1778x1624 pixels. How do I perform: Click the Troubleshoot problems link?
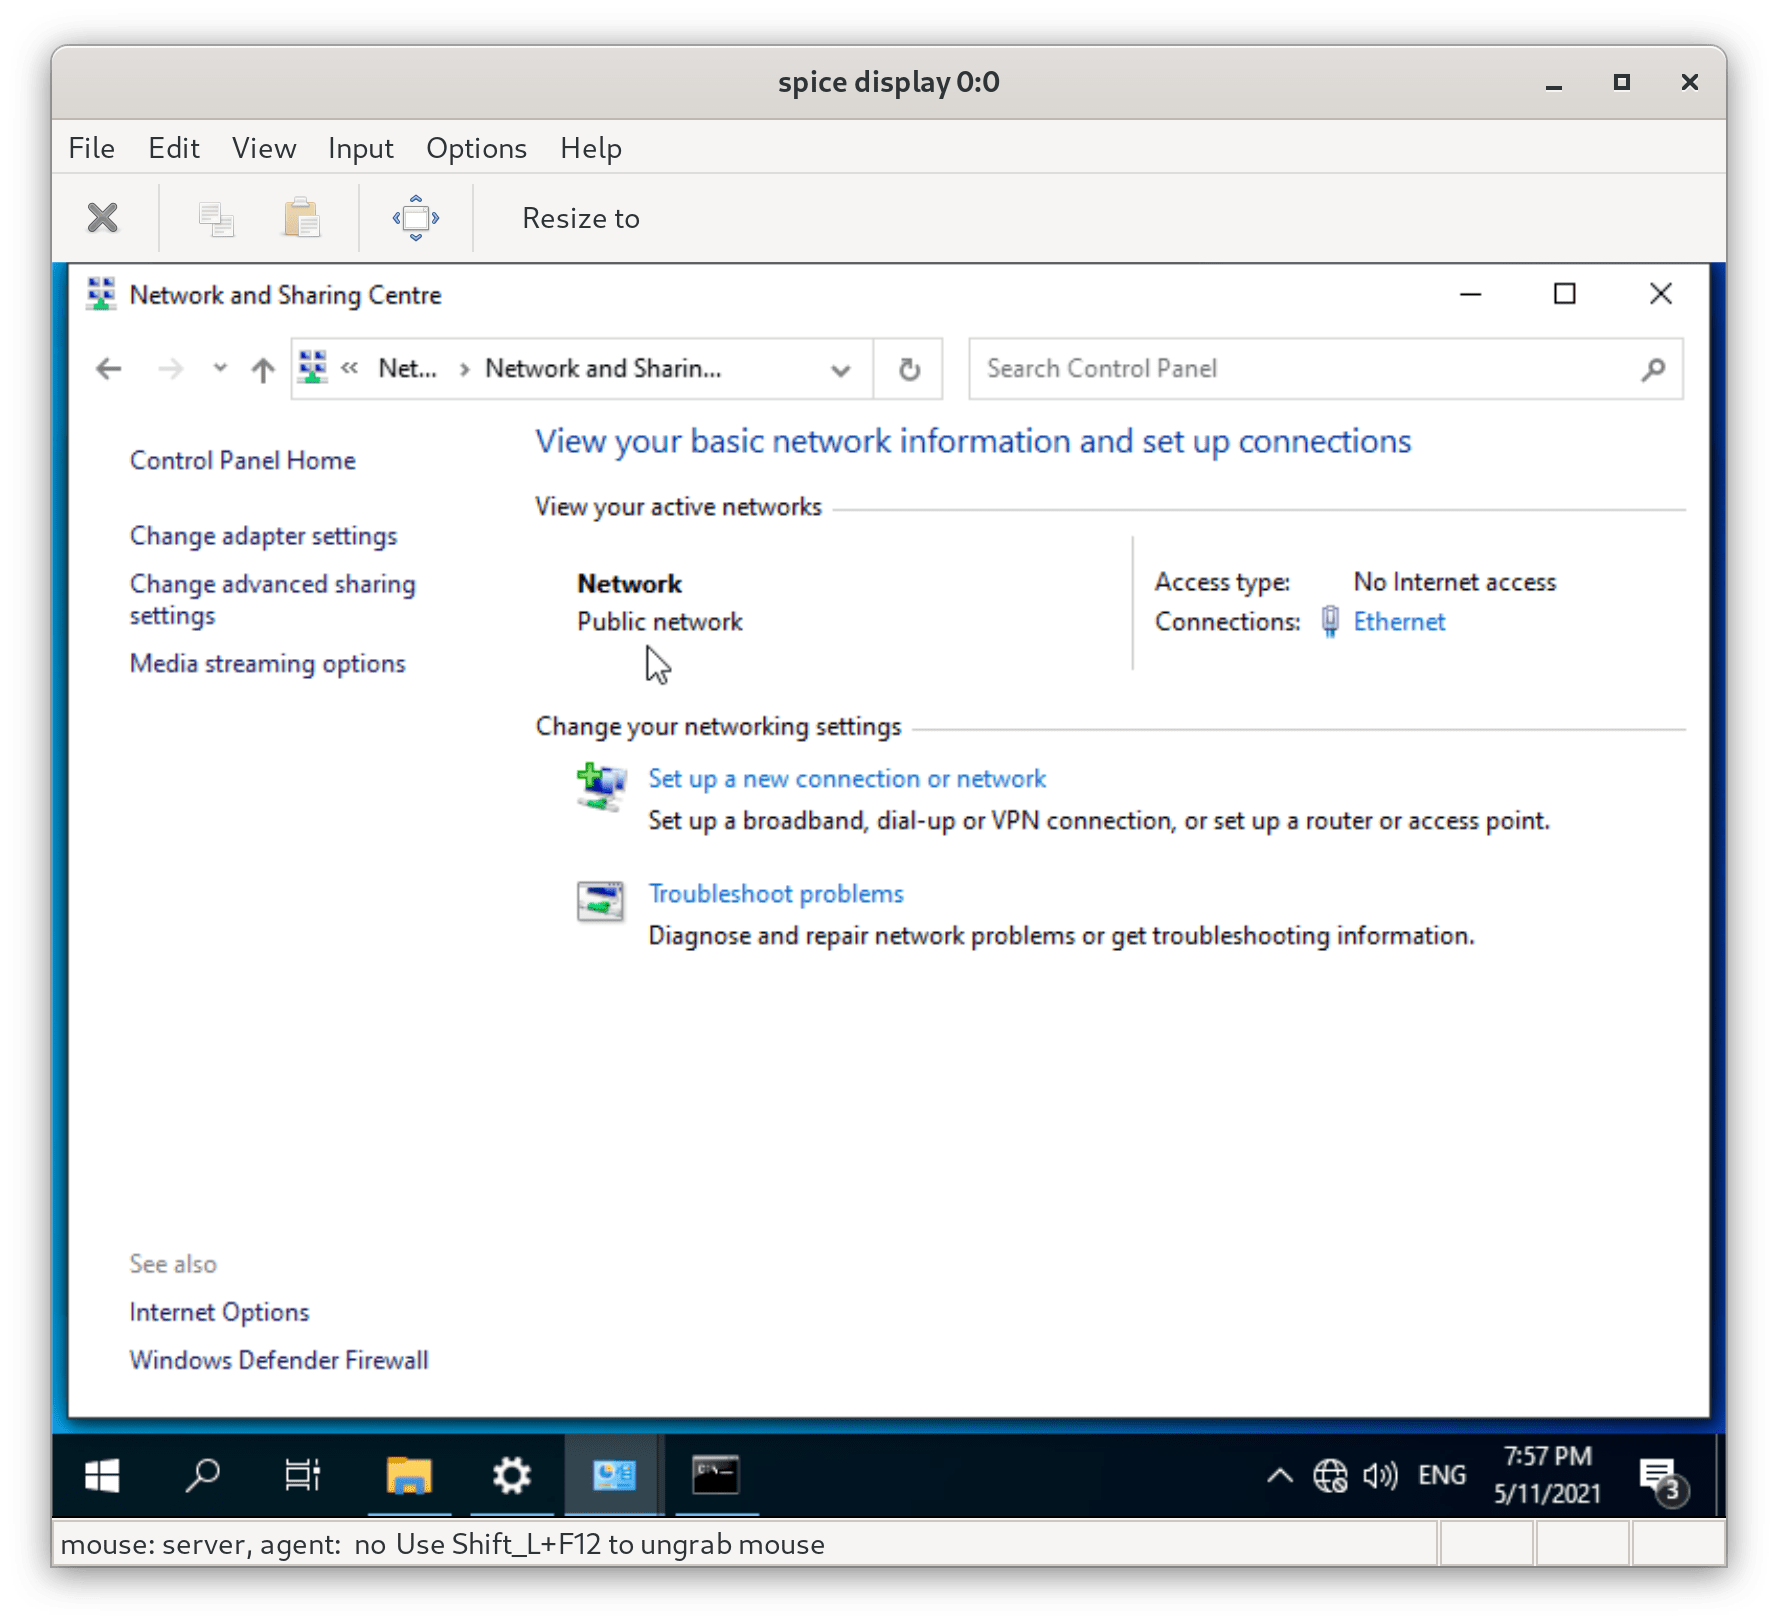point(776,893)
